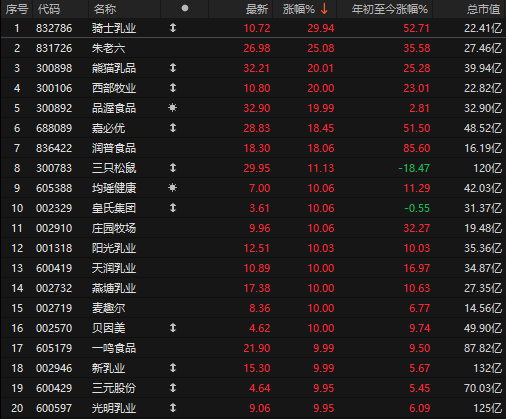Click the sunburst marker icon beside 品渥食品
This screenshot has width=506, height=419.
pyautogui.click(x=172, y=108)
